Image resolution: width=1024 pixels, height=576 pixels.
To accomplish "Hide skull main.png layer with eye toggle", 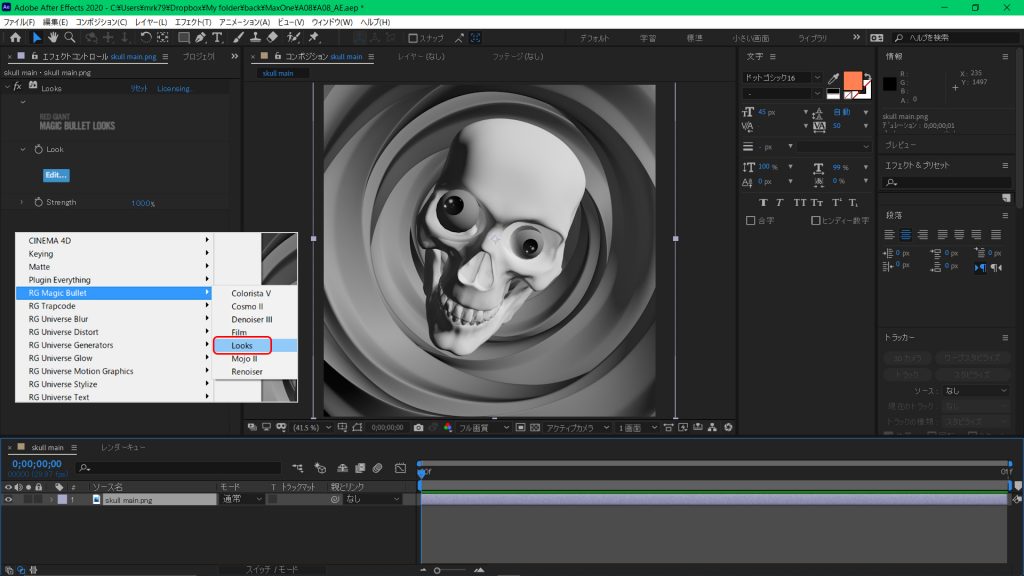I will click(9, 499).
